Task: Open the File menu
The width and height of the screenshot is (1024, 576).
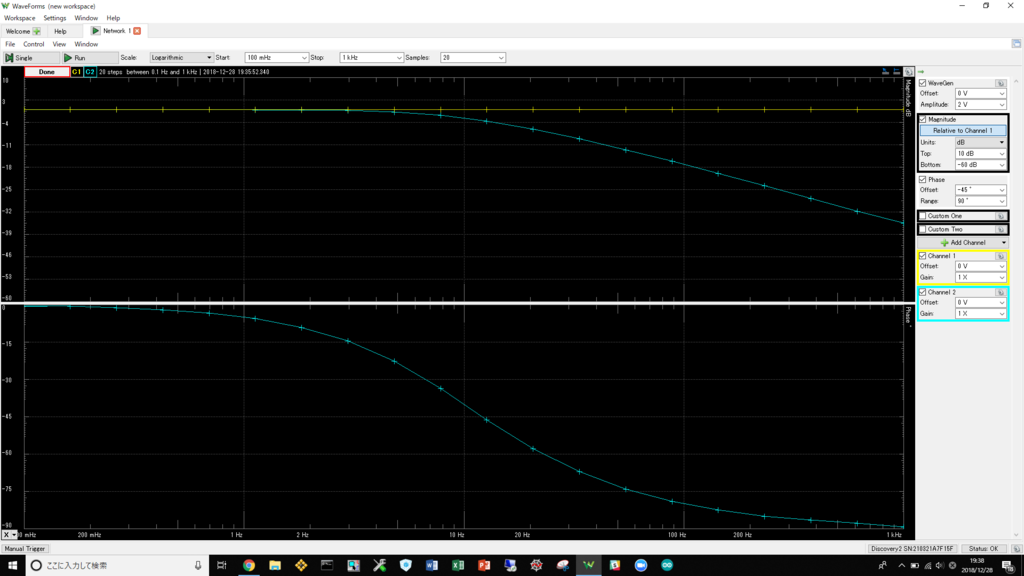Action: [x=10, y=44]
